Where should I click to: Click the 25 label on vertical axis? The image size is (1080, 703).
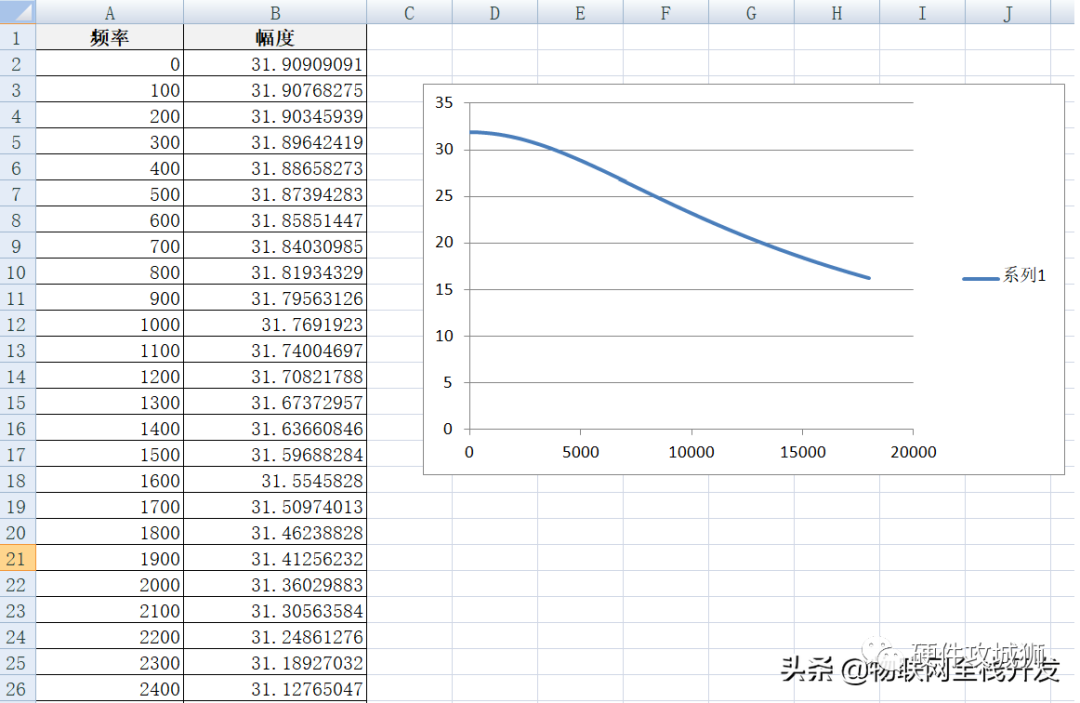(444, 196)
